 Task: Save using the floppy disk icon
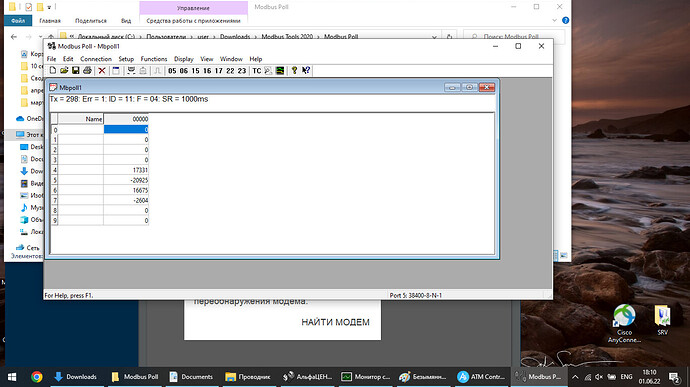coord(76,70)
